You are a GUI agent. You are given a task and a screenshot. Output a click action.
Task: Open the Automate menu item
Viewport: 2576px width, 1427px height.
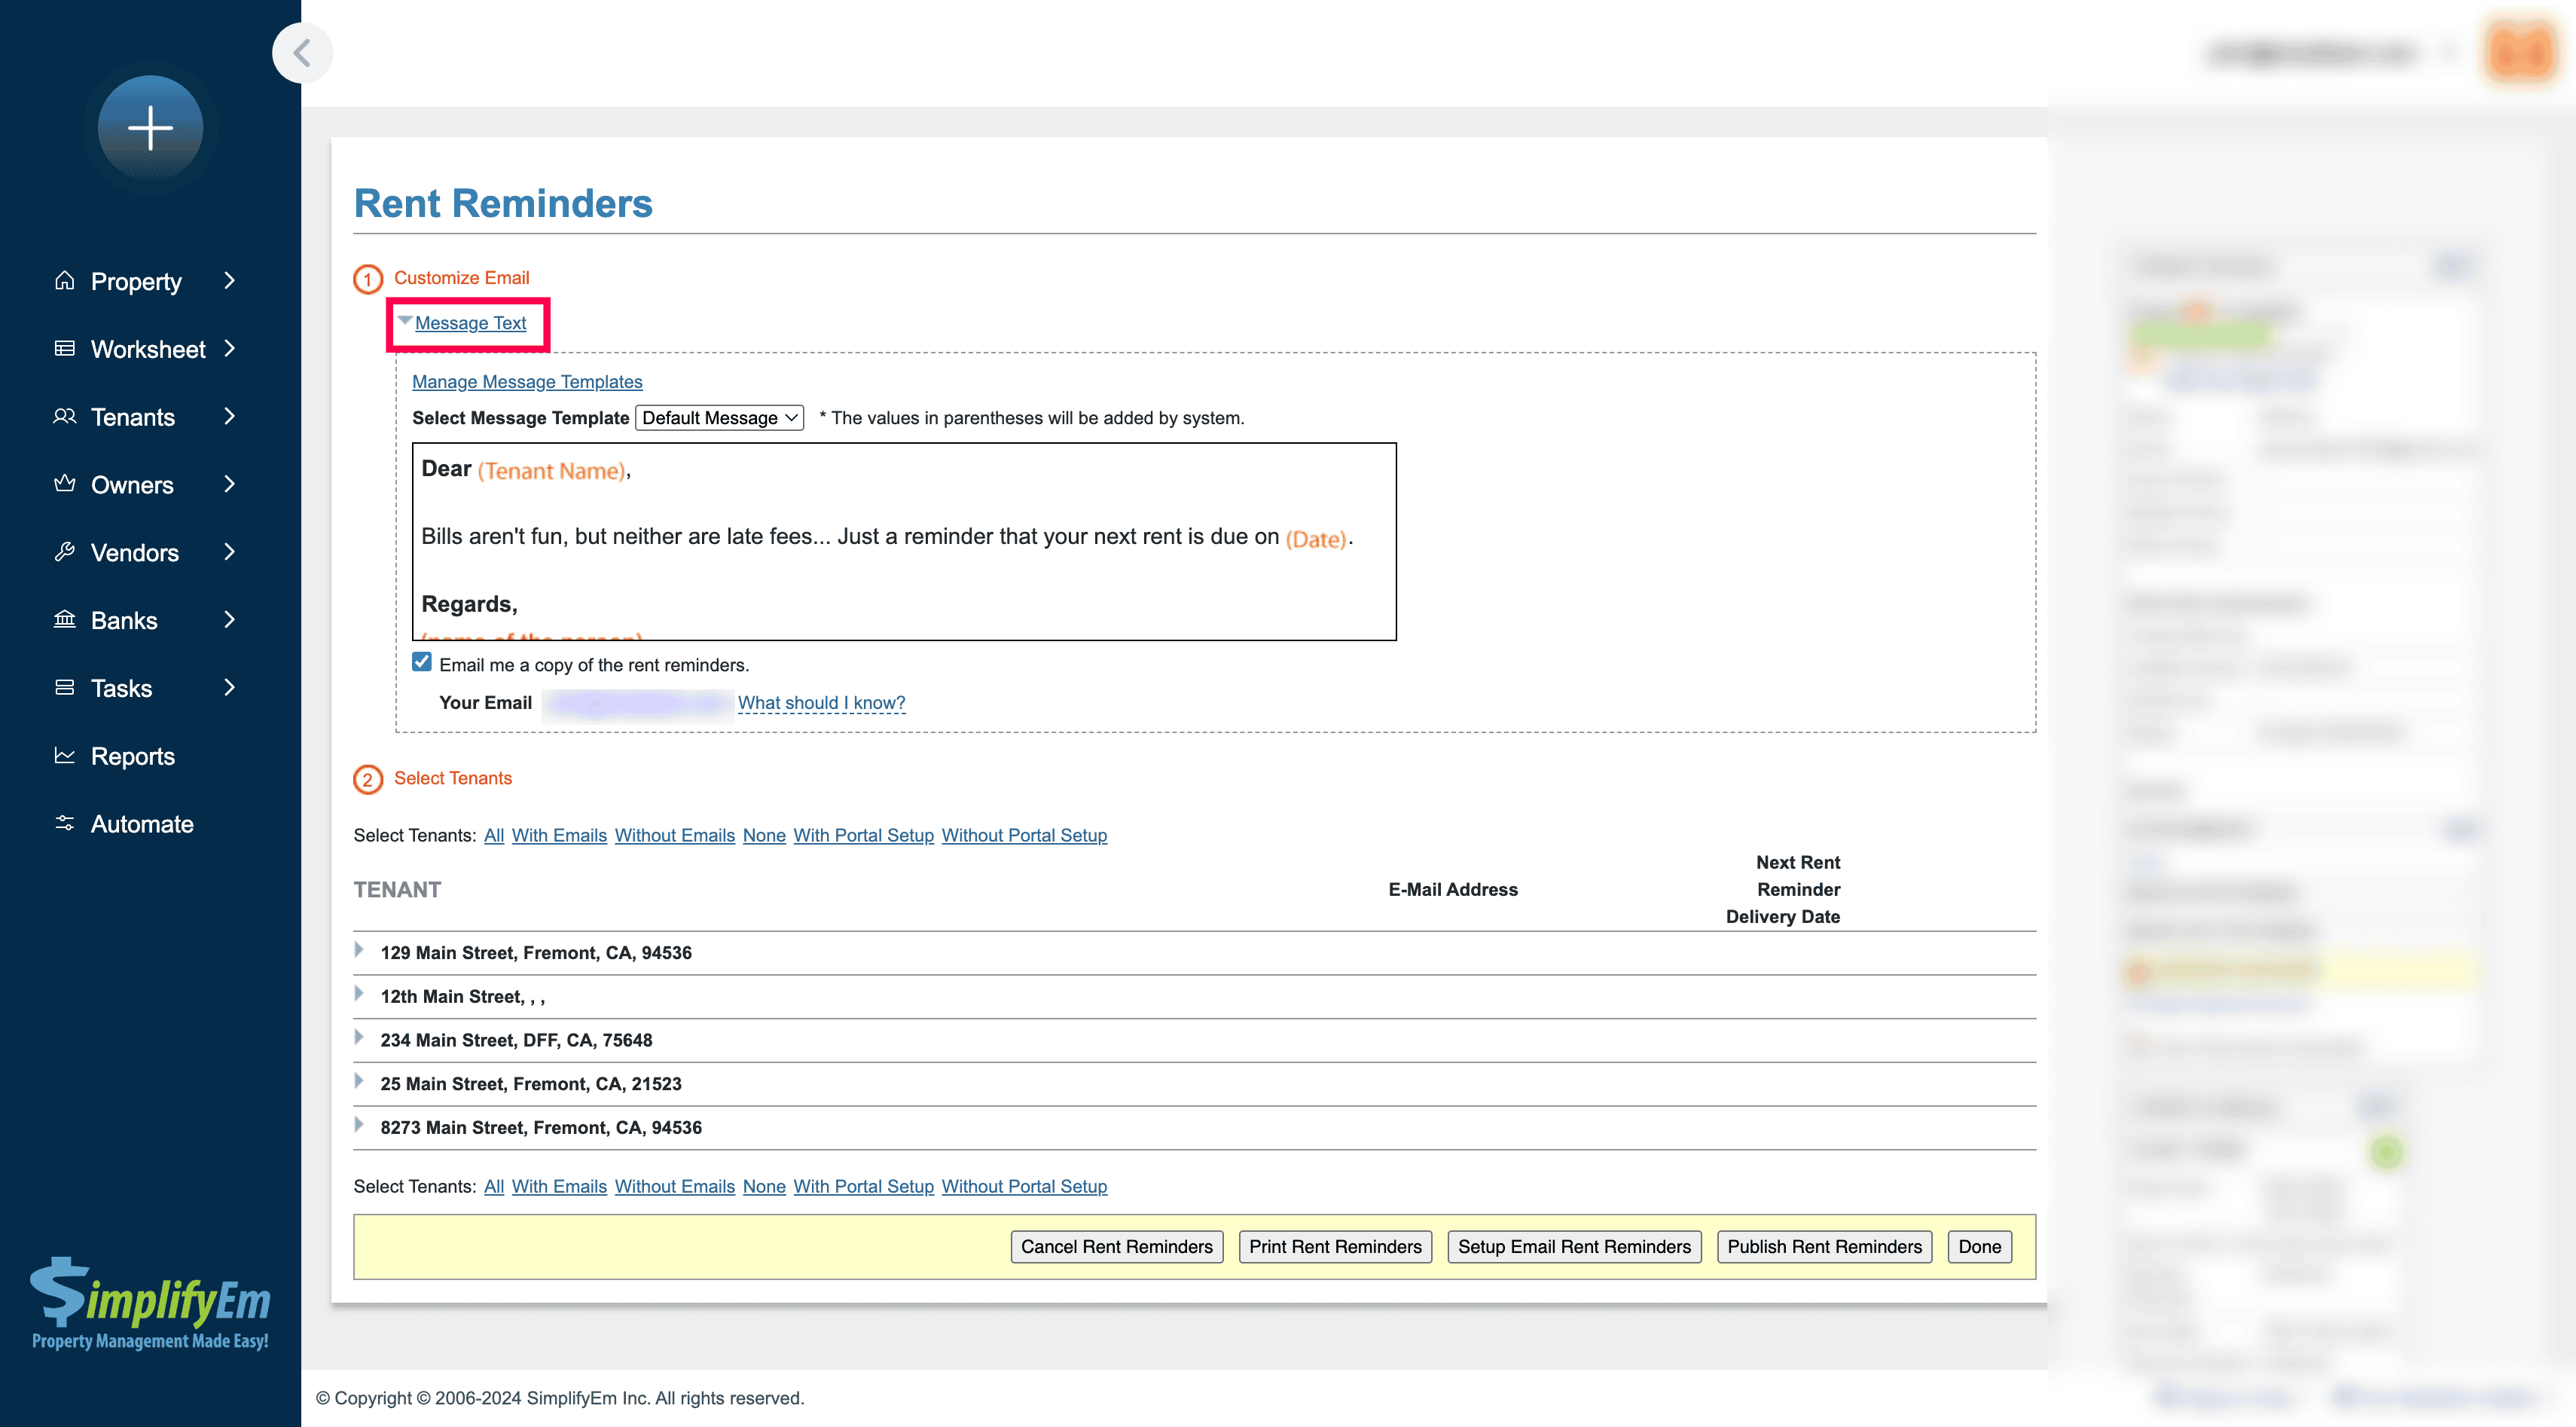(141, 824)
